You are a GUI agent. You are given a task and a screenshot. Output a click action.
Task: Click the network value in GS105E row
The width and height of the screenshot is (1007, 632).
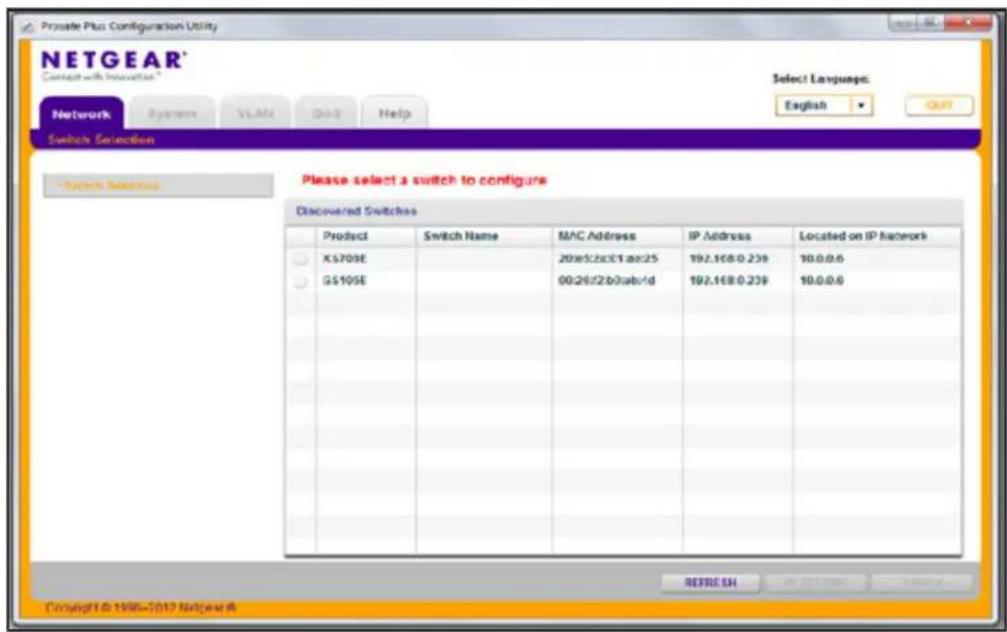pyautogui.click(x=821, y=281)
